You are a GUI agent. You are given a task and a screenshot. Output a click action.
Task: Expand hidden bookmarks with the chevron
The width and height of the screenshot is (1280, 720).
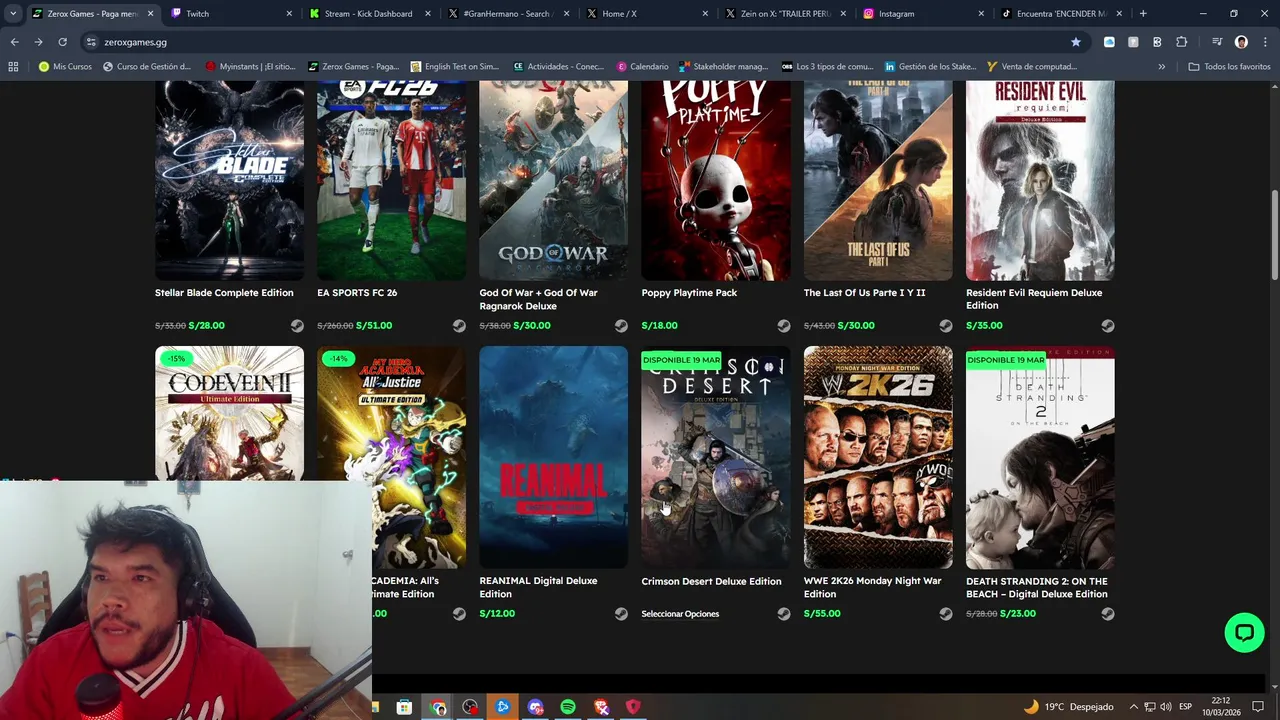(1161, 66)
